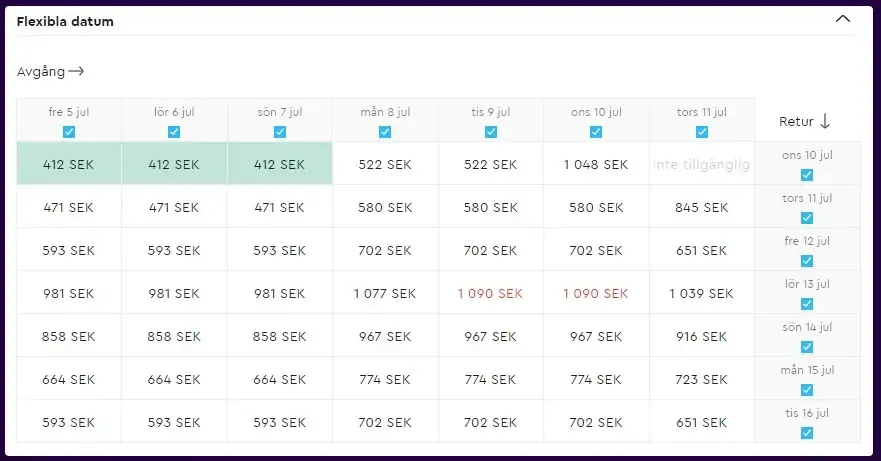The height and width of the screenshot is (461, 881).
Task: Uncheck the ons 10 jul departure checkbox
Action: (x=596, y=132)
